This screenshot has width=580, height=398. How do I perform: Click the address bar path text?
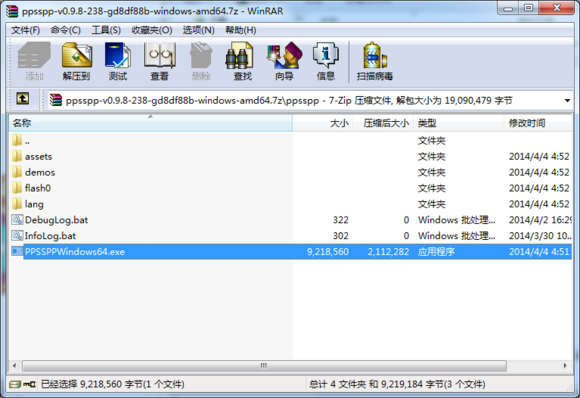pos(289,101)
